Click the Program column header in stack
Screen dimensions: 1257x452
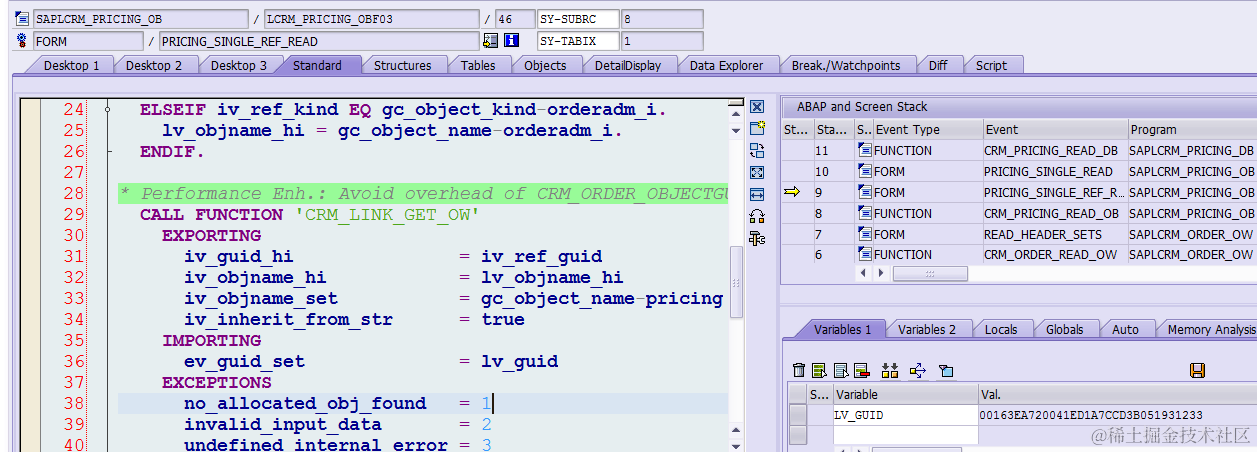click(x=1192, y=129)
